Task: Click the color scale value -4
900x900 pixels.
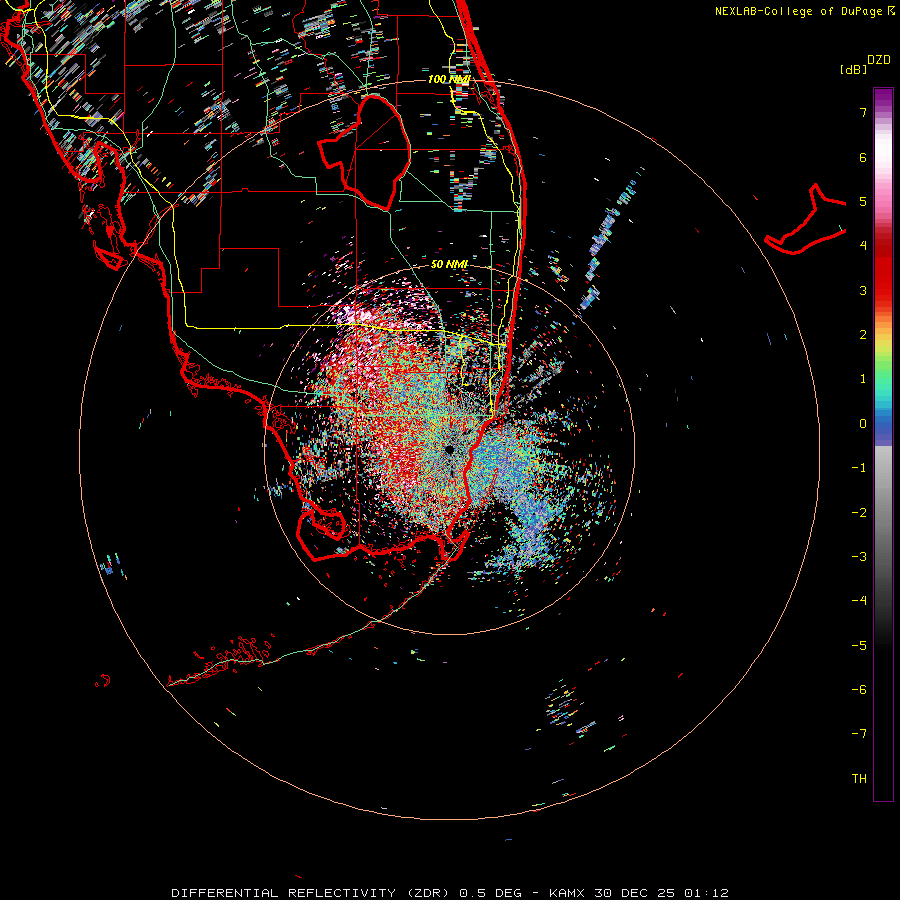Action: pyautogui.click(x=859, y=600)
